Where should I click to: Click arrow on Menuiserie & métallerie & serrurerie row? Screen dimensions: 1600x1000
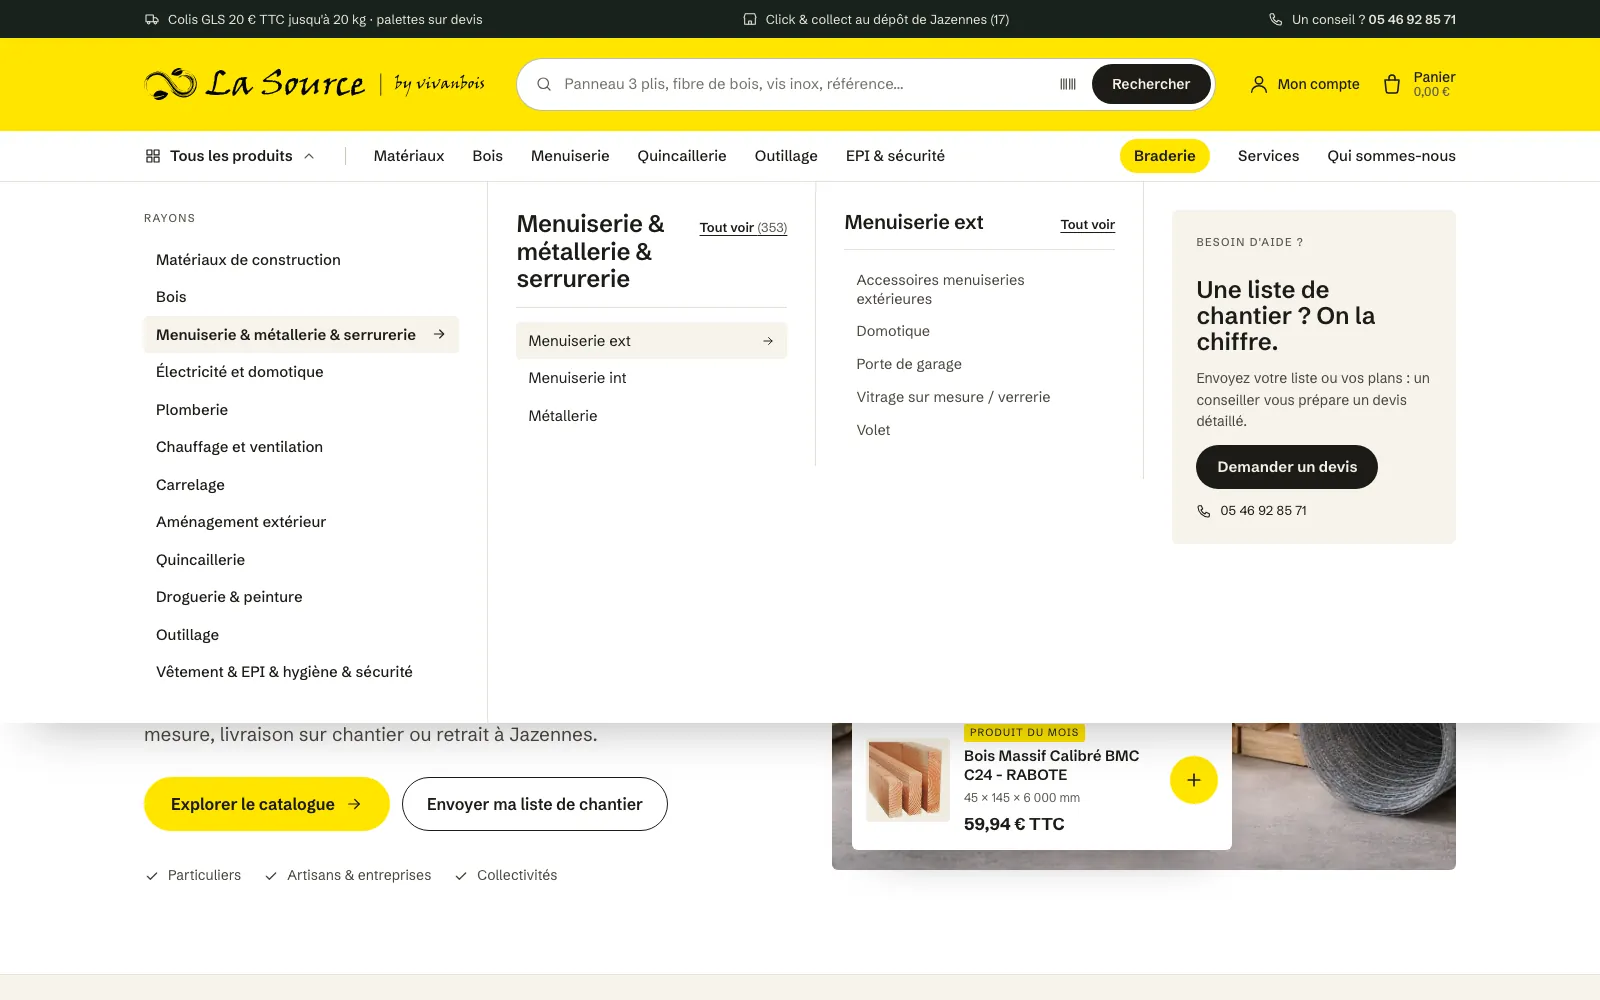tap(439, 334)
